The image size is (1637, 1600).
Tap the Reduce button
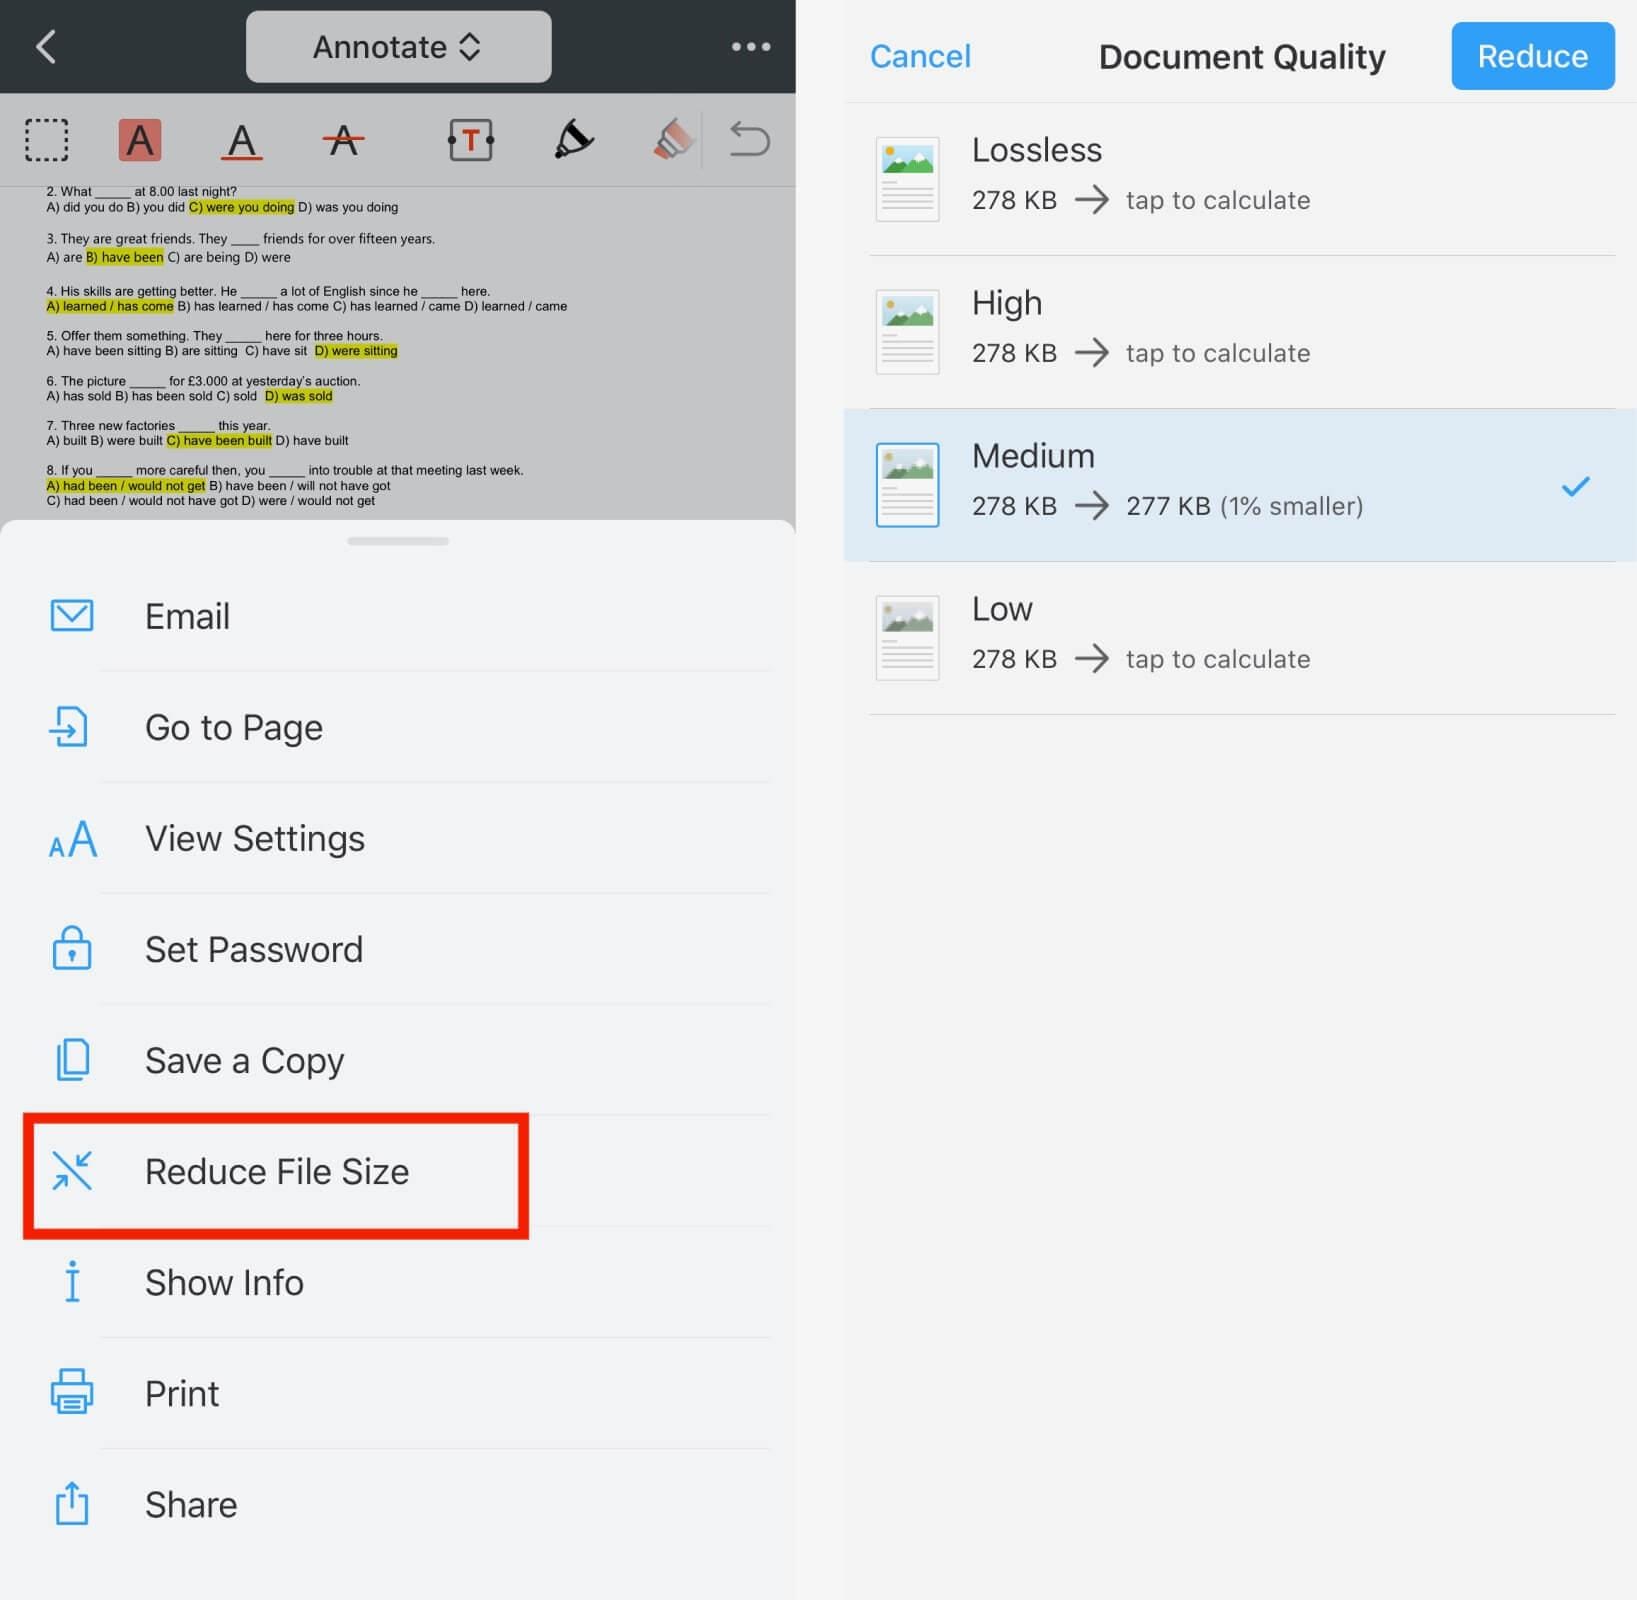click(x=1532, y=56)
